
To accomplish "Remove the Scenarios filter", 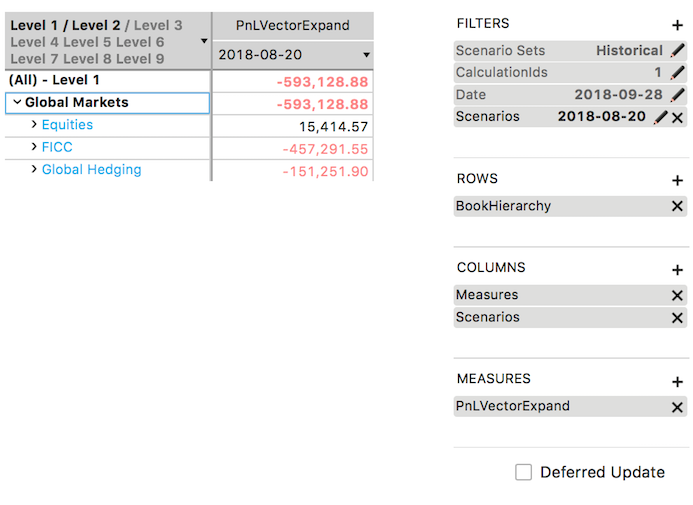I will click(678, 117).
